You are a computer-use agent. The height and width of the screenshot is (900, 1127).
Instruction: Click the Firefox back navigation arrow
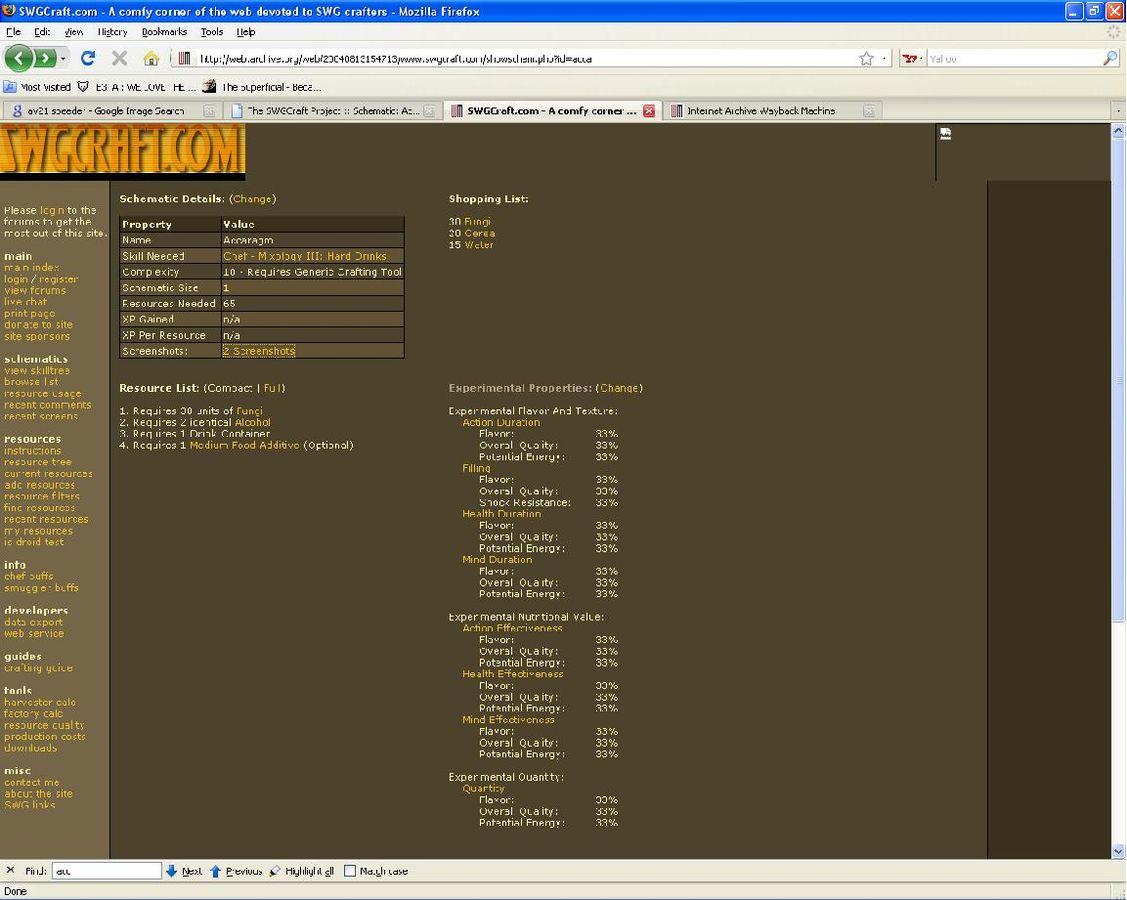tap(19, 58)
